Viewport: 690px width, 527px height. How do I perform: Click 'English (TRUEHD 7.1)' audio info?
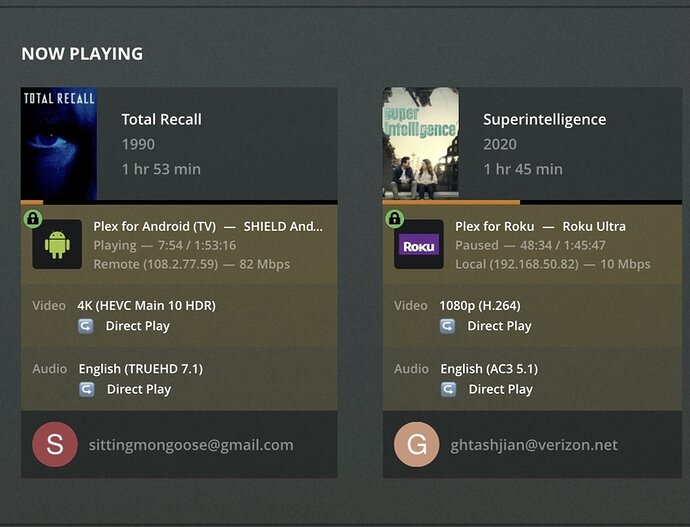point(141,369)
